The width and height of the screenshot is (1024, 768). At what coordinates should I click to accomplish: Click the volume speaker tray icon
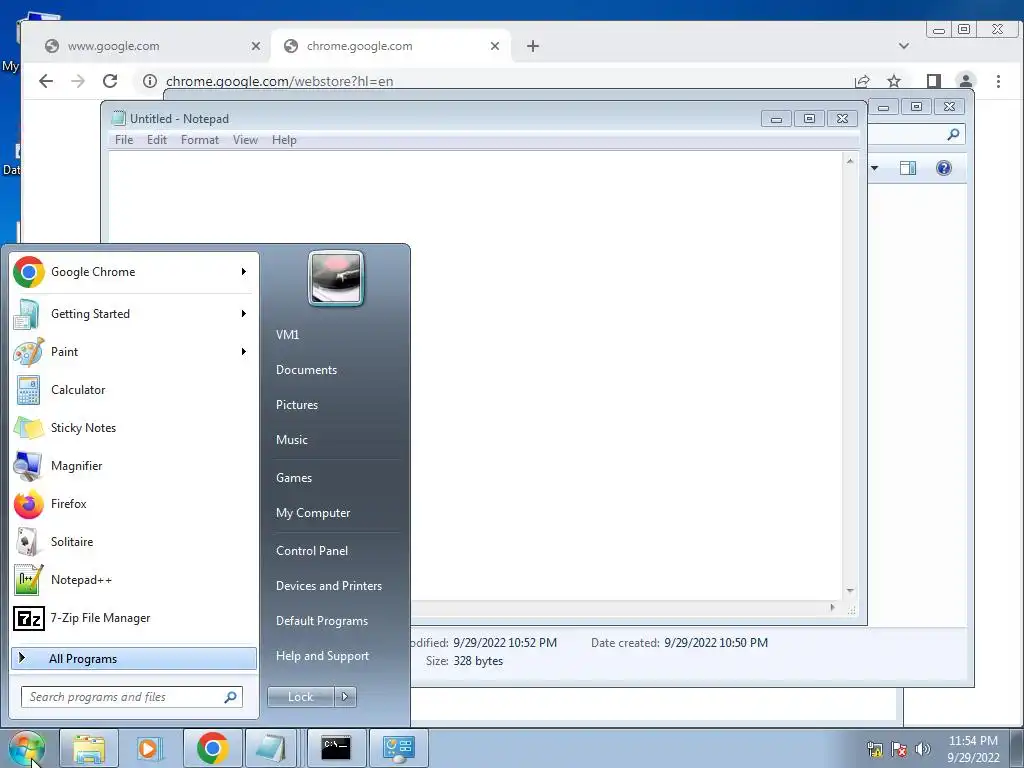coord(922,749)
